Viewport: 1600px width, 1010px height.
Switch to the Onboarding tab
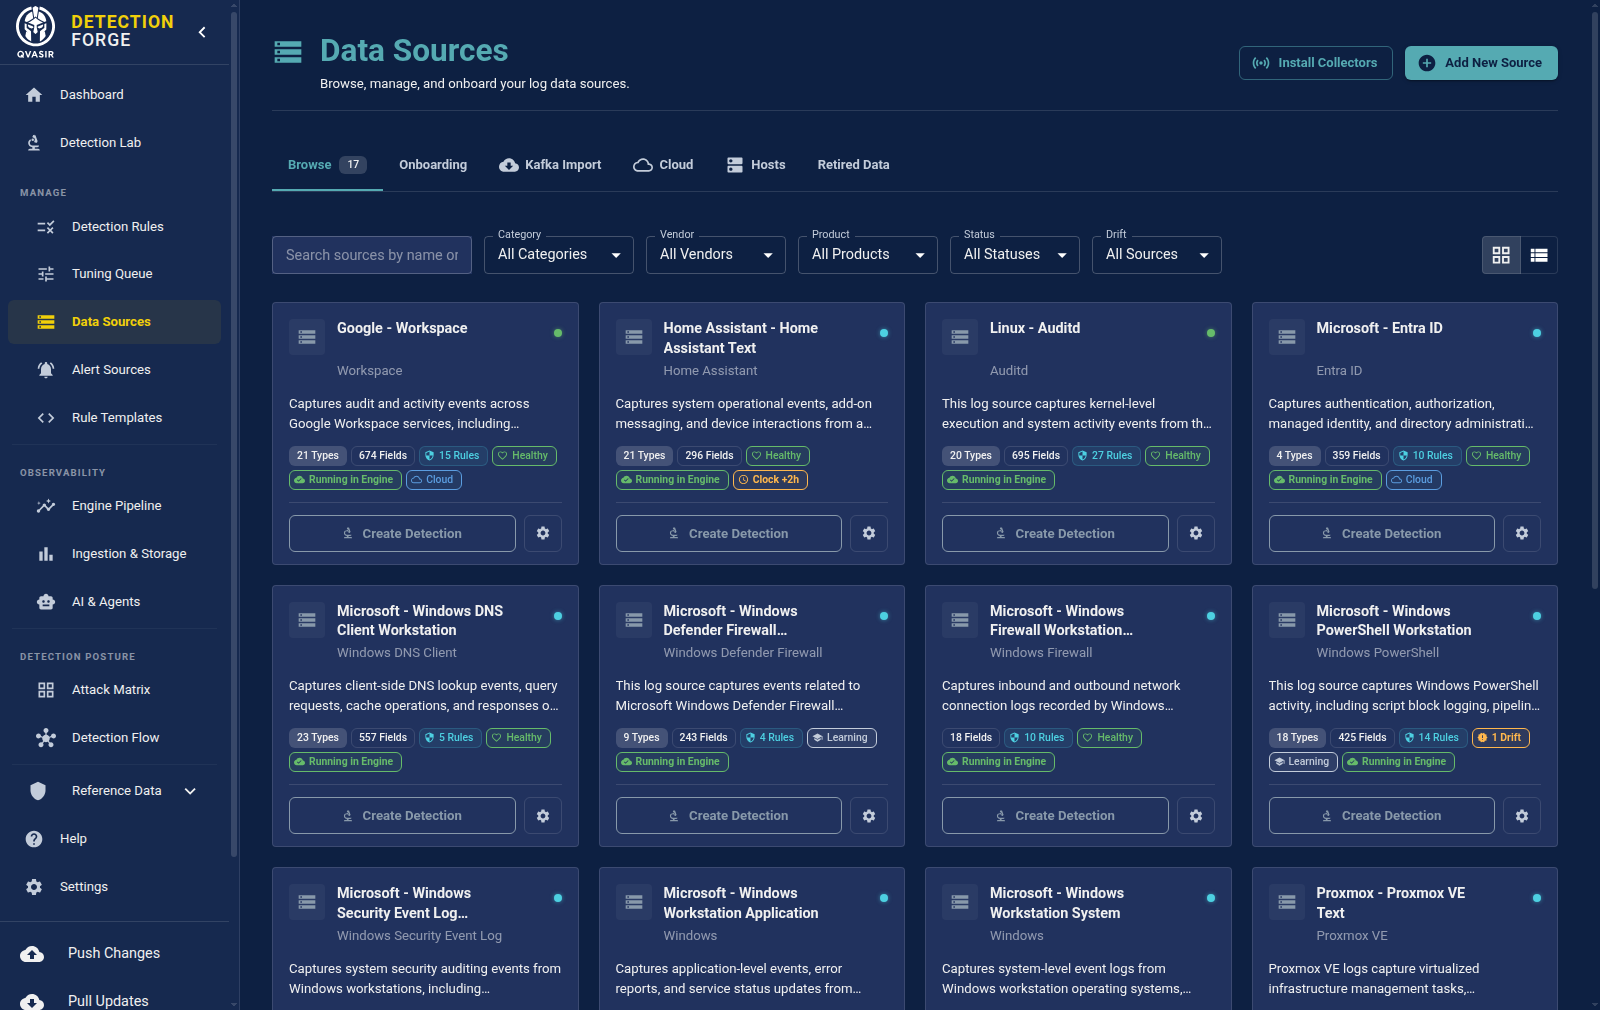[433, 165]
